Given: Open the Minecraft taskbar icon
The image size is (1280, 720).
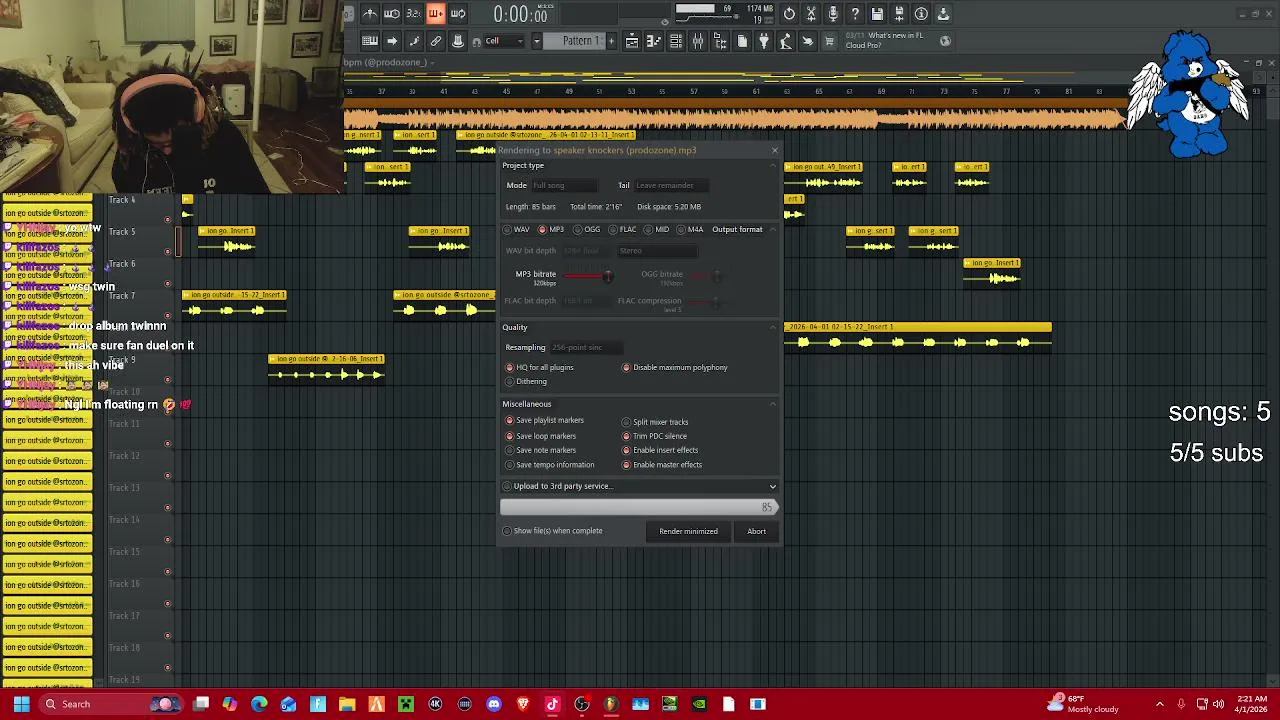Looking at the screenshot, I should coord(406,704).
